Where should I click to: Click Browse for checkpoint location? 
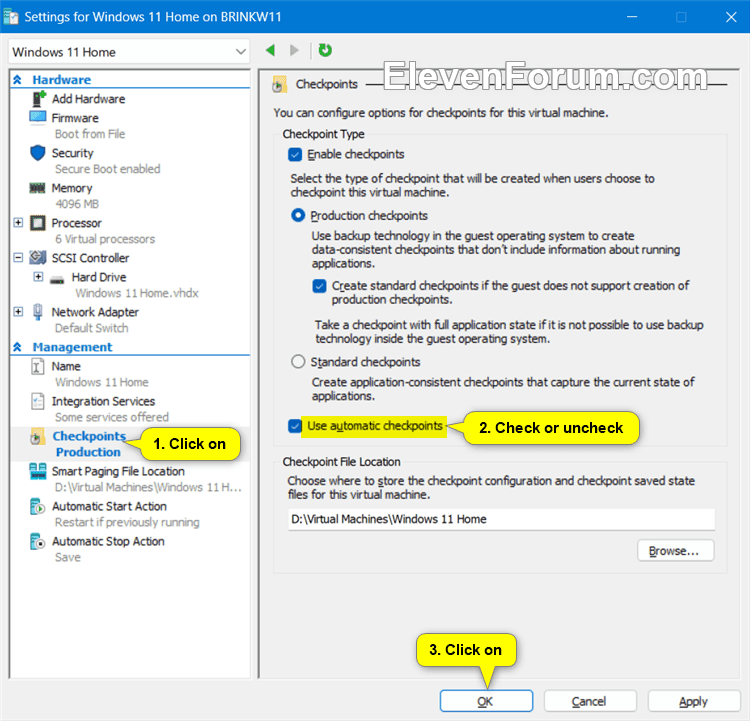pos(675,551)
